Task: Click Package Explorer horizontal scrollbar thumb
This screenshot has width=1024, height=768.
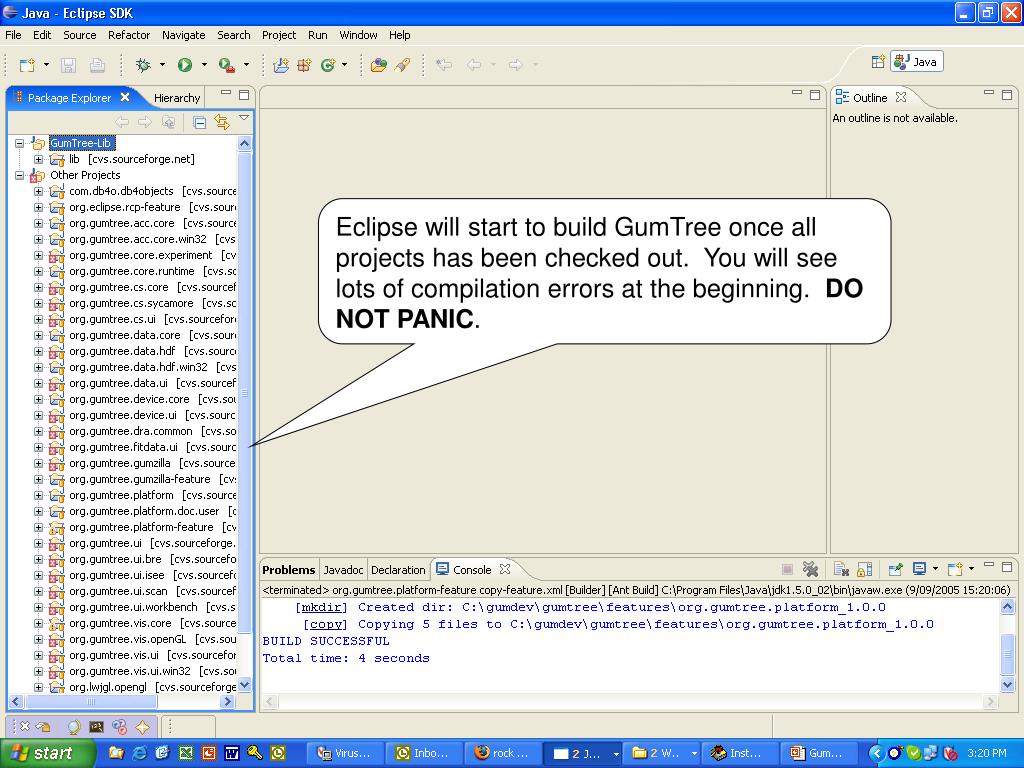Action: coord(91,701)
